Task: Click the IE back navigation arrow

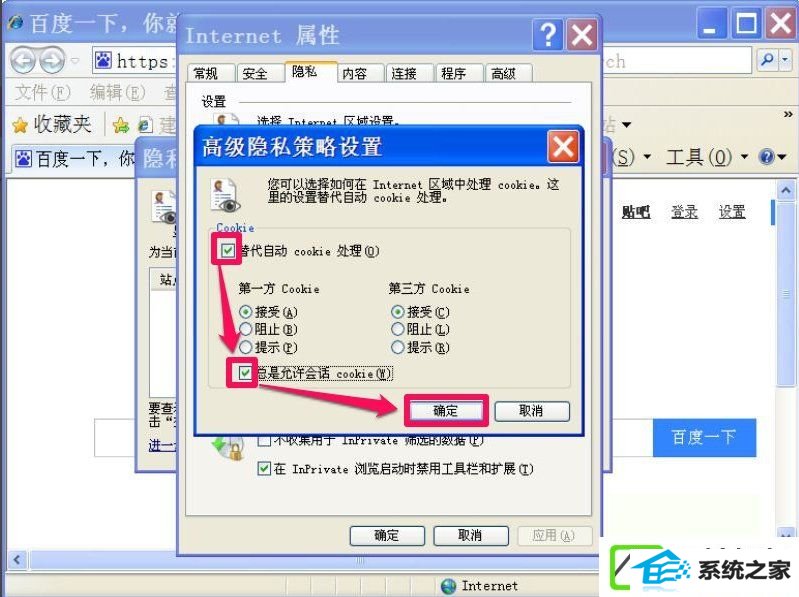Action: [23, 61]
